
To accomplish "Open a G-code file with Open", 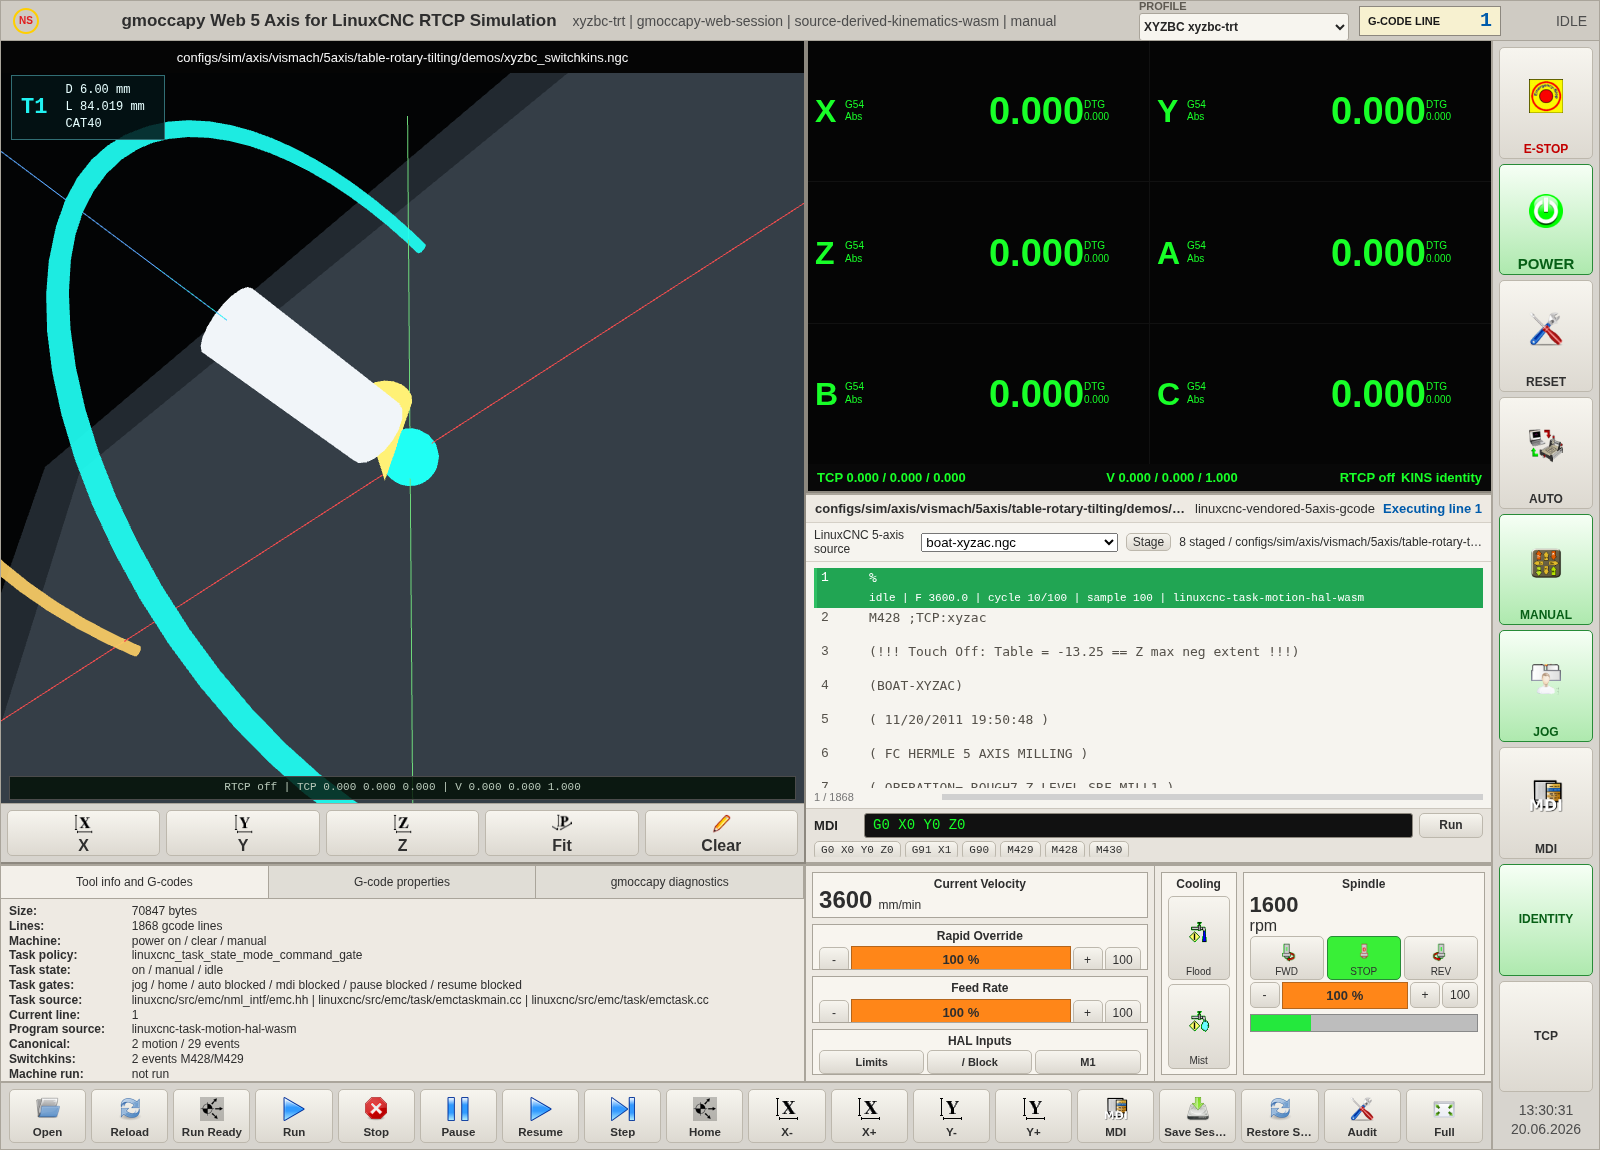I will click(x=47, y=1116).
